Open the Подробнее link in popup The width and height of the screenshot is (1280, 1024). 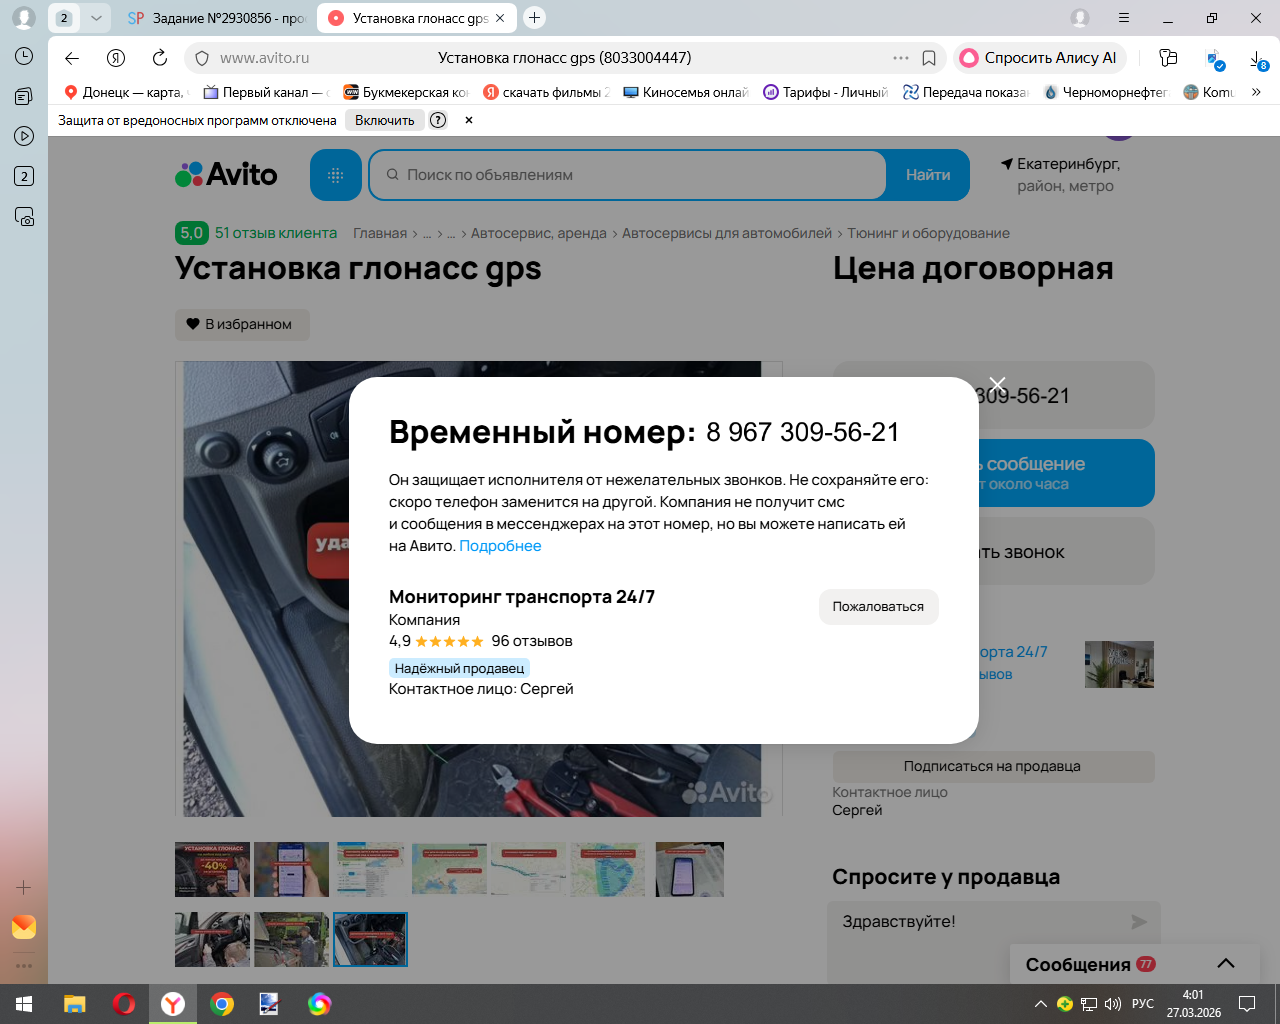500,546
